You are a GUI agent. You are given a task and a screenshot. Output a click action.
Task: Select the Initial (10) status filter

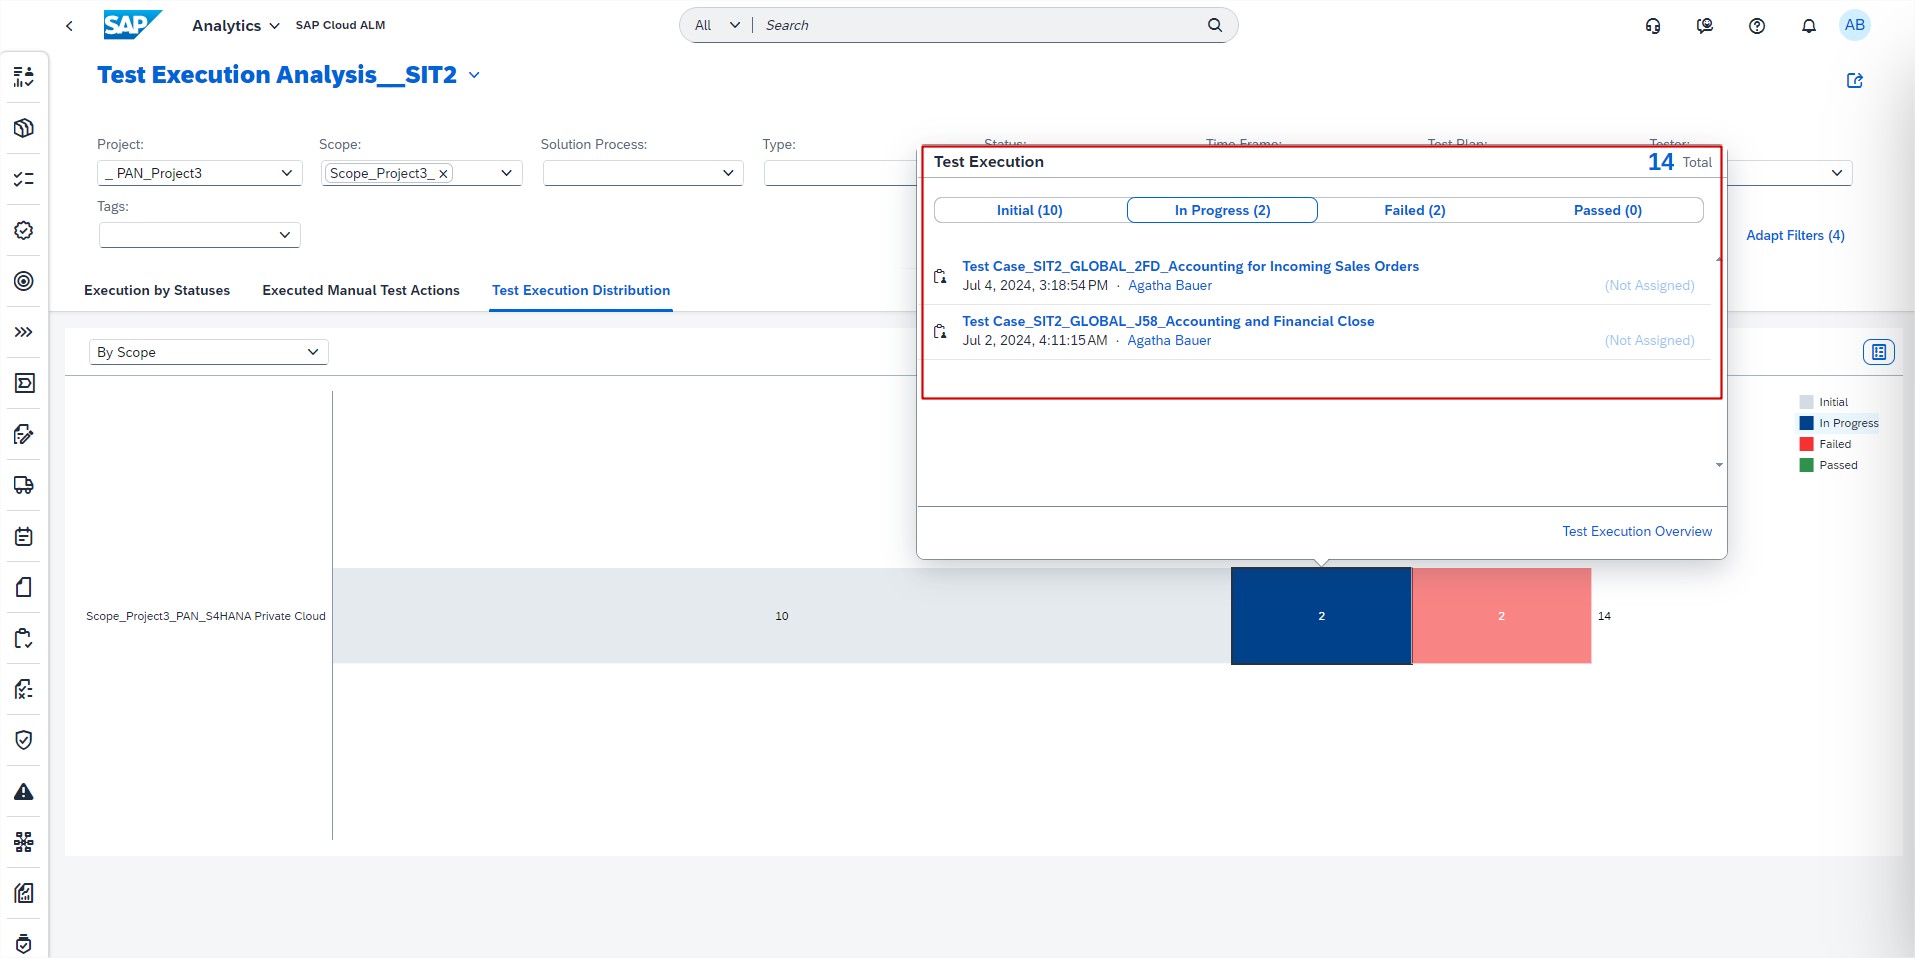(1029, 210)
